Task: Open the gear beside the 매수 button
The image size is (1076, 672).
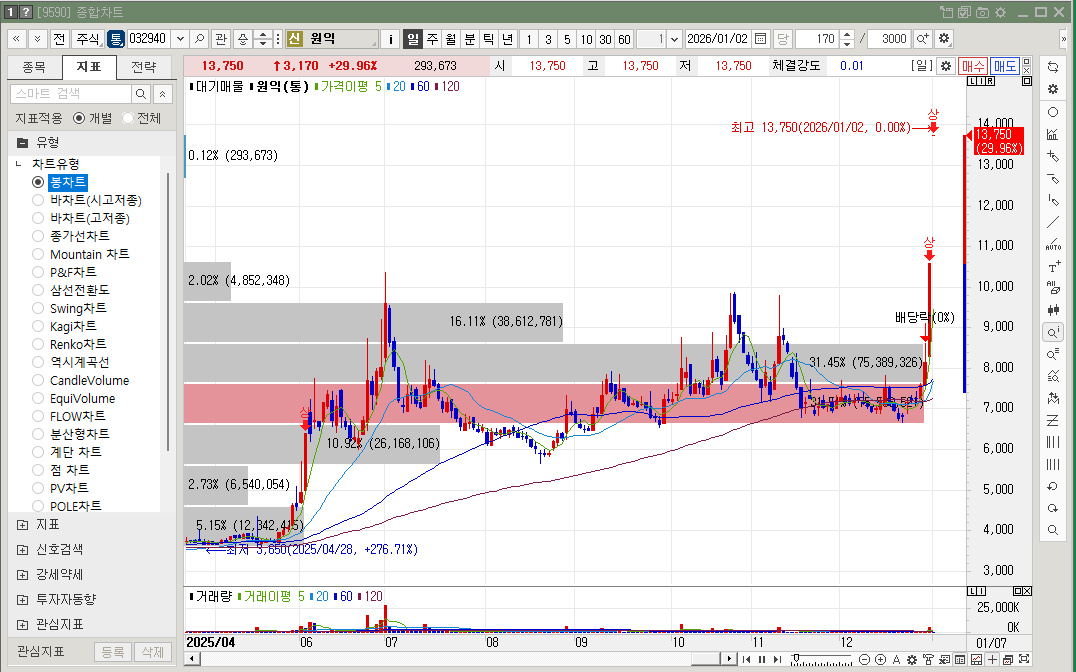Action: tap(946, 66)
